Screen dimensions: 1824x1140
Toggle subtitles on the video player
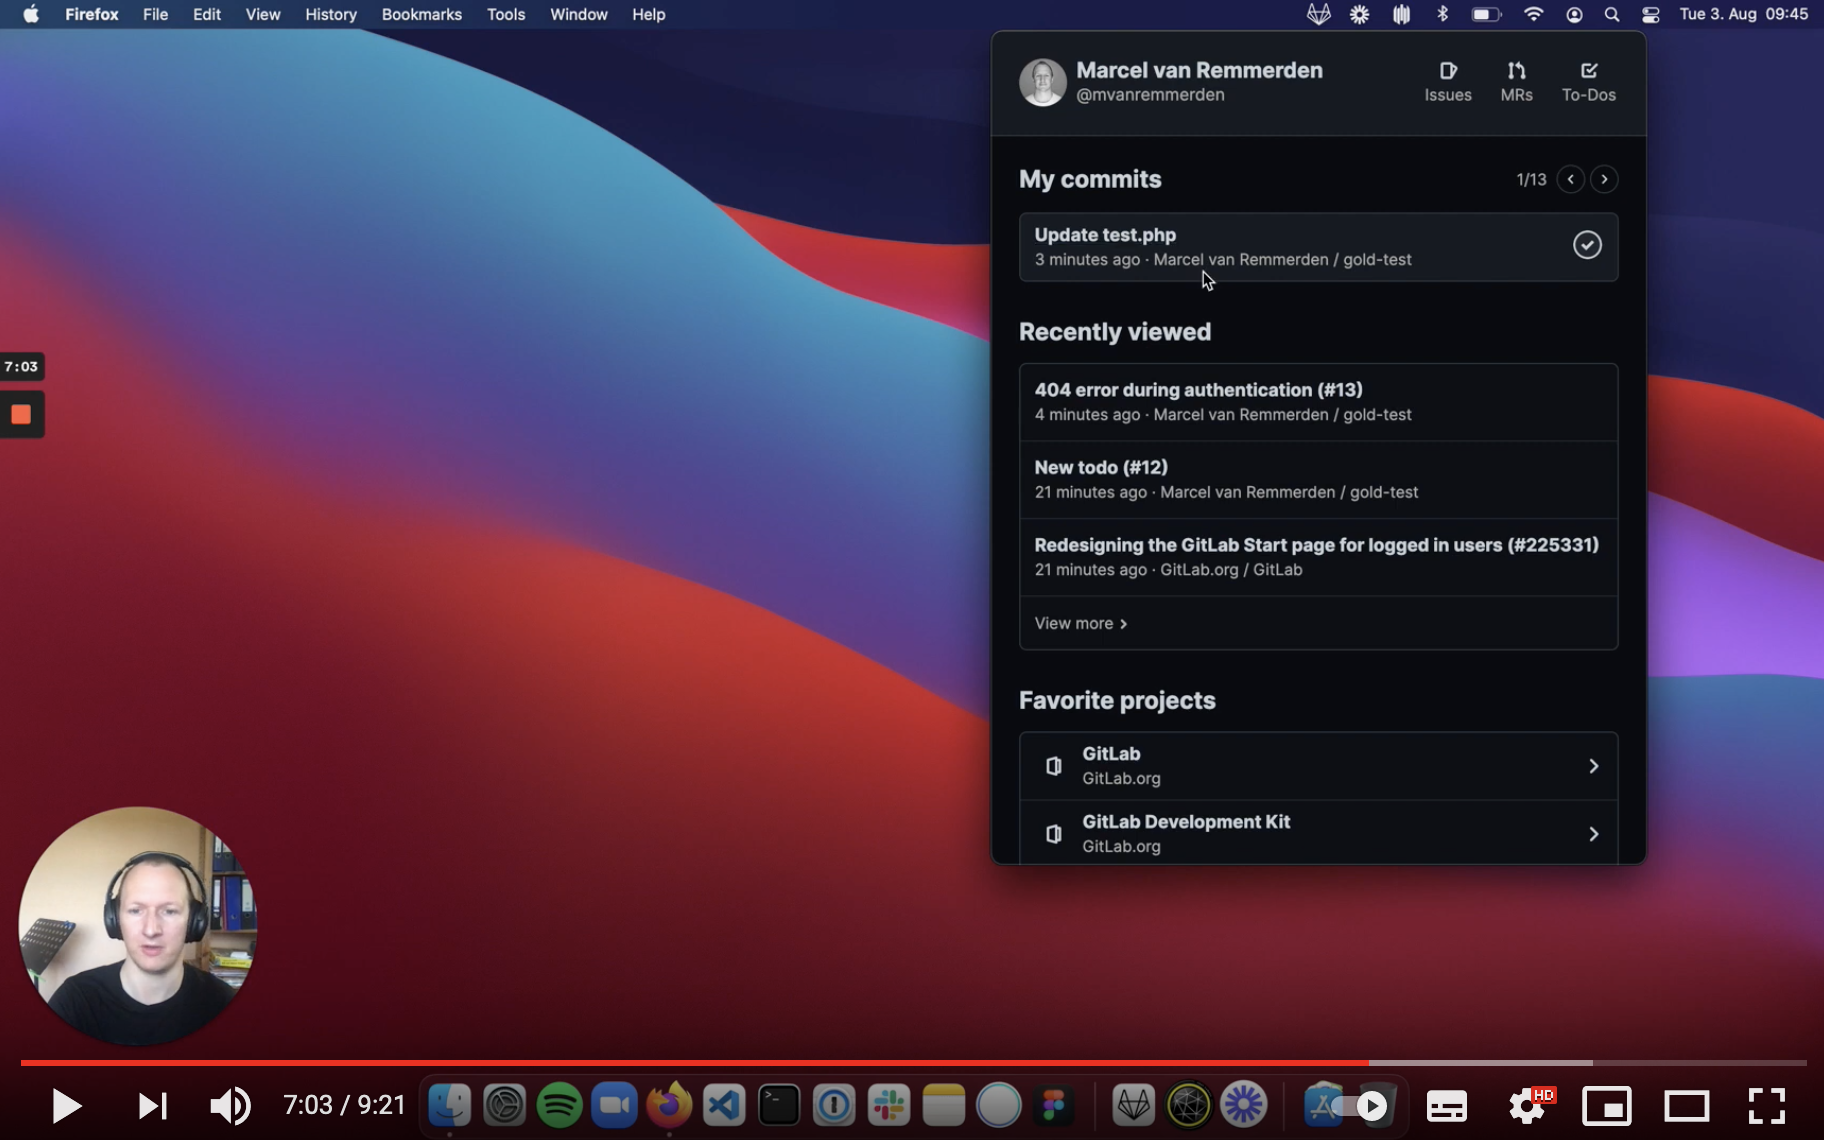(x=1446, y=1106)
